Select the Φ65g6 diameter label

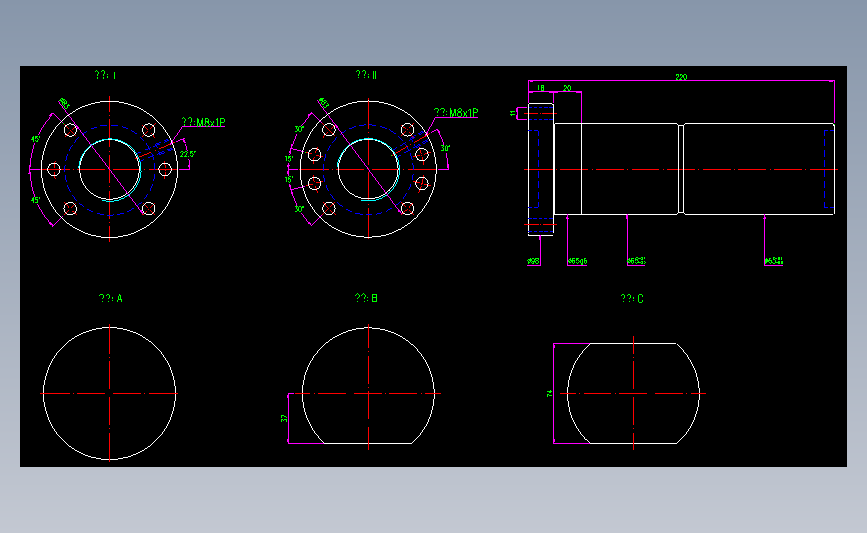[x=578, y=261]
